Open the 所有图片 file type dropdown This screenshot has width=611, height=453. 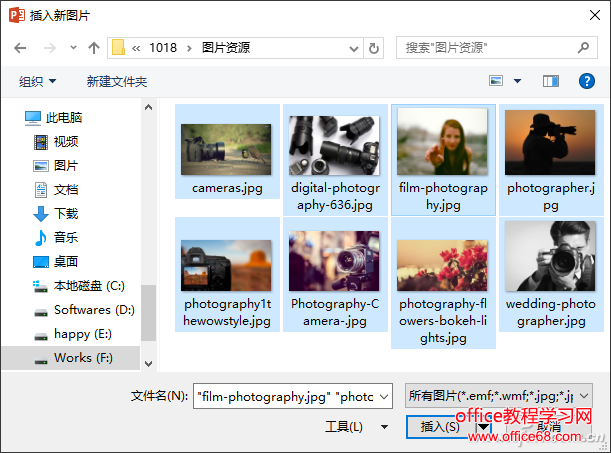[x=499, y=396]
